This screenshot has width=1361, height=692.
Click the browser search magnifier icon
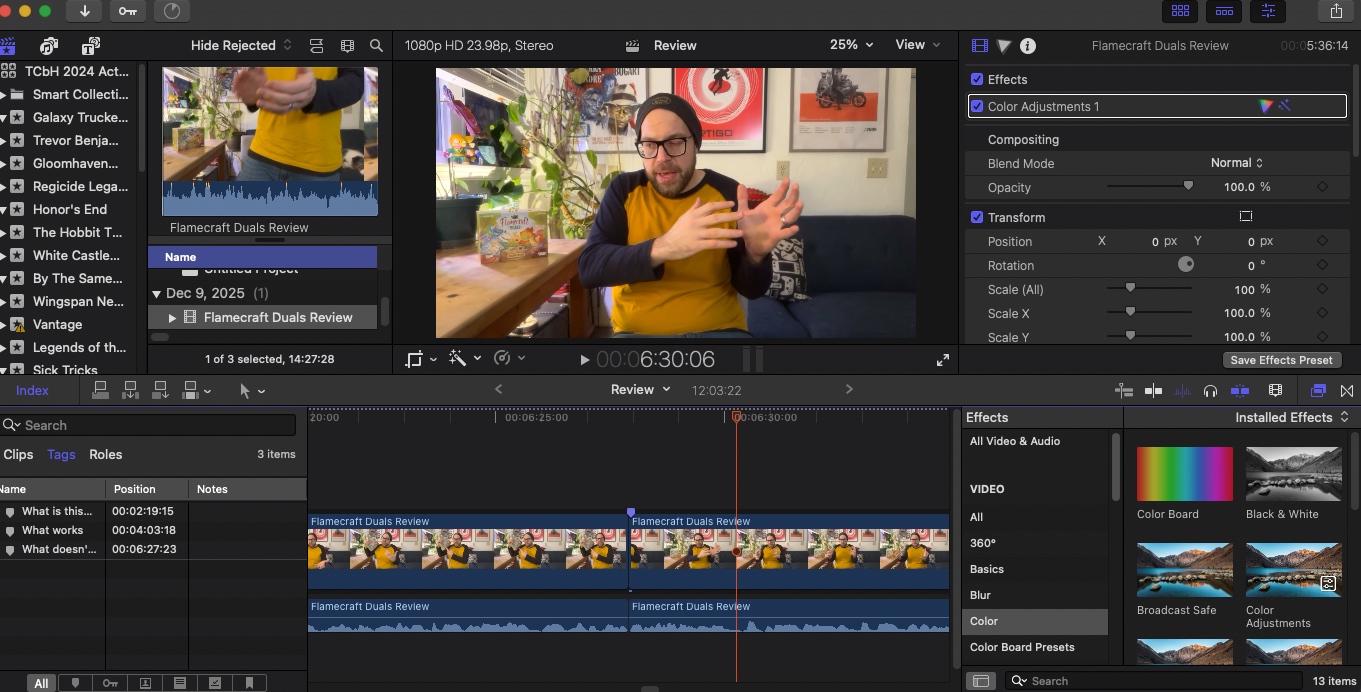pos(376,46)
